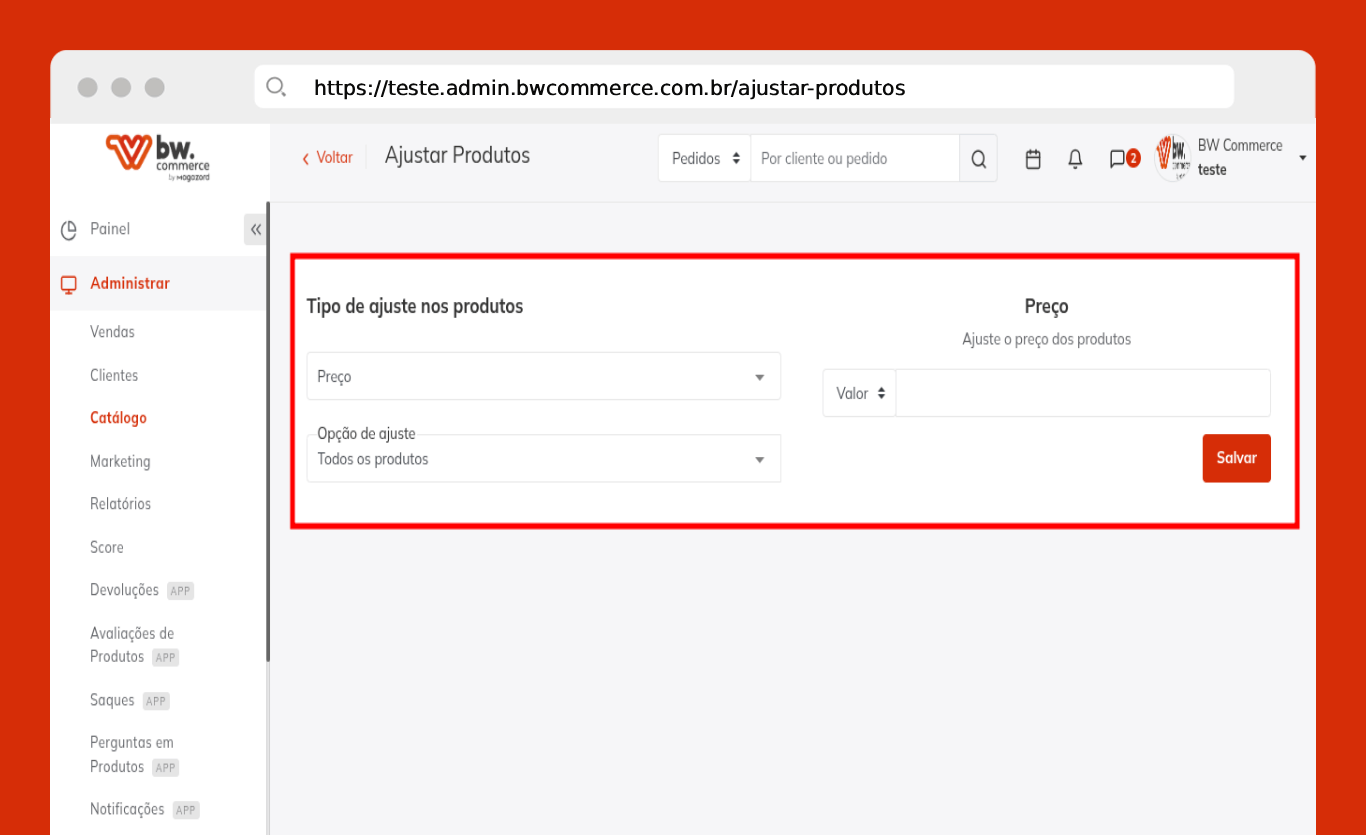The image size is (1366, 835).
Task: Select Relatórios in the sidebar
Action: pyautogui.click(x=120, y=504)
